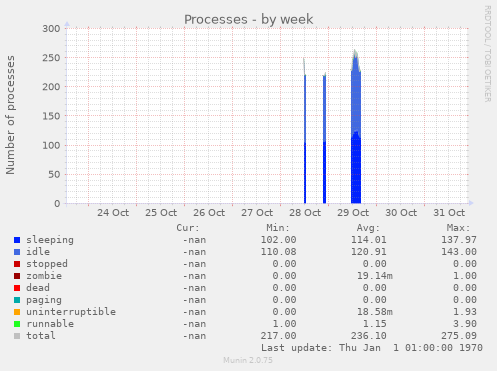The height and width of the screenshot is (371, 497).
Task: Click the uninterruptible legend color swatch
Action: coord(17,312)
